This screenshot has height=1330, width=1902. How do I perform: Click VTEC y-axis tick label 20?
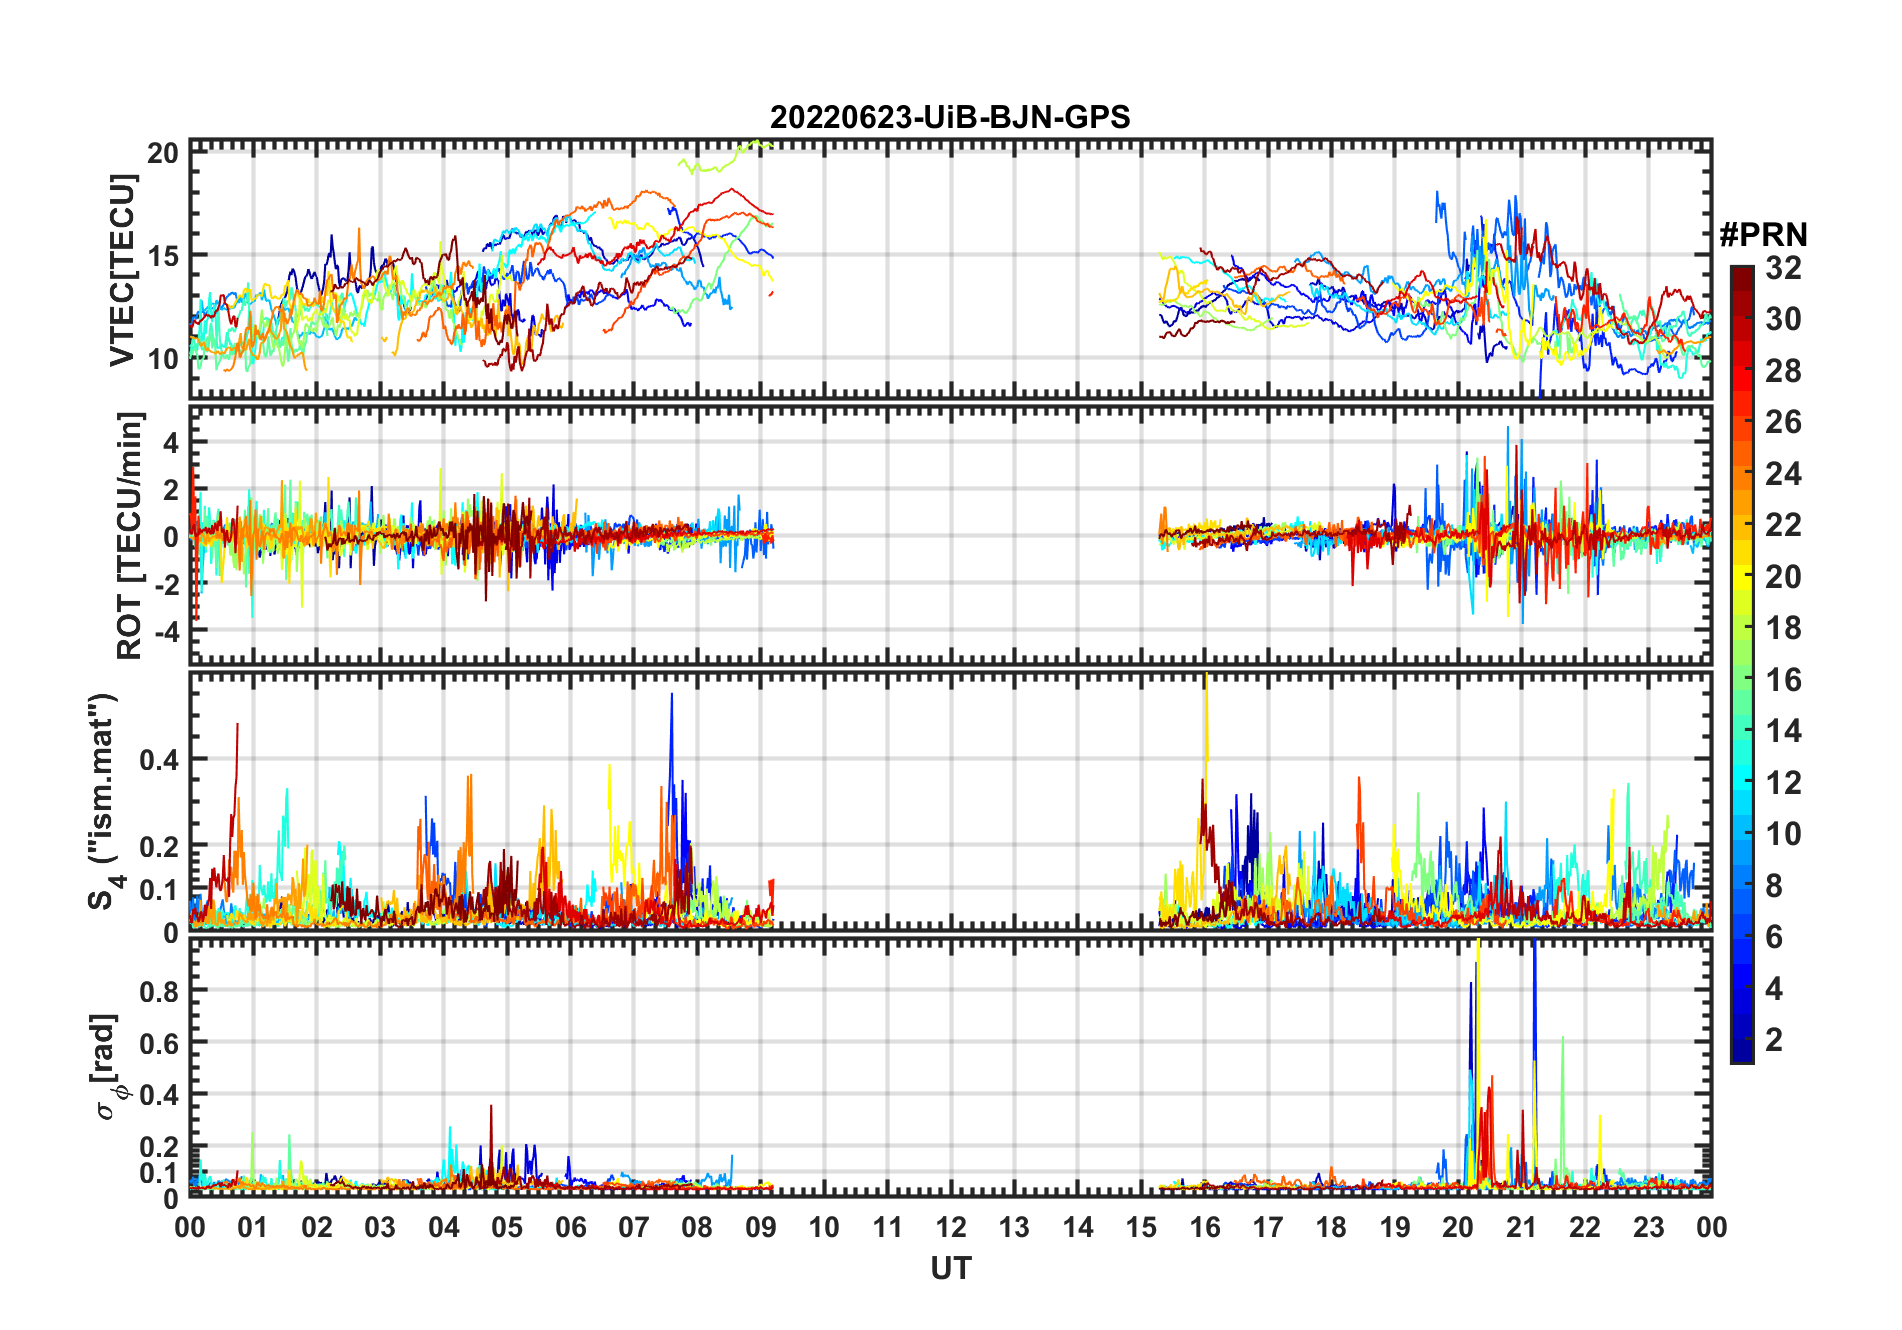pyautogui.click(x=163, y=153)
